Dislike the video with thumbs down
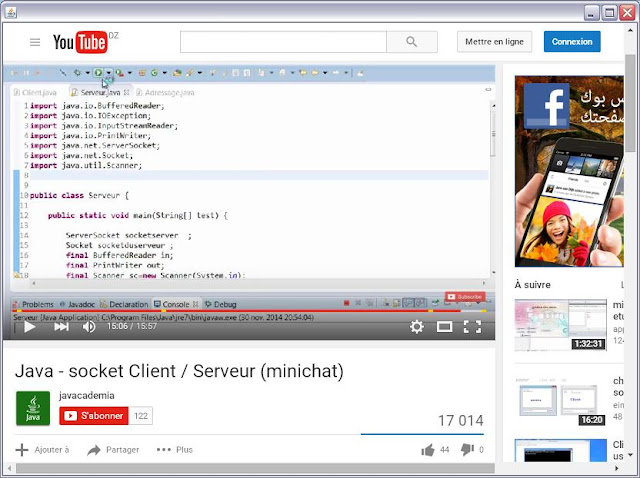 click(x=467, y=450)
